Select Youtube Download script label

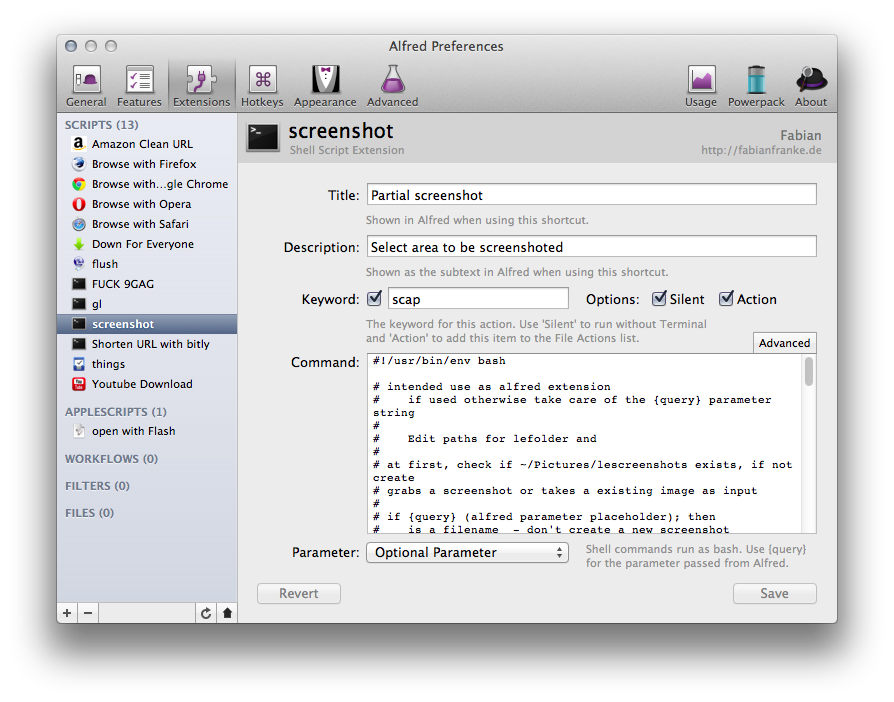[x=142, y=384]
